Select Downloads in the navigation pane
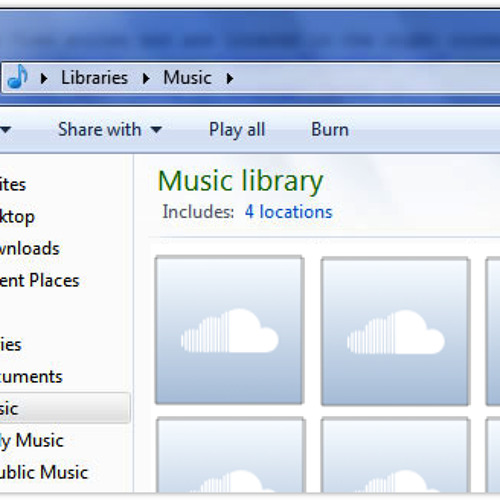The width and height of the screenshot is (500, 500). point(29,249)
